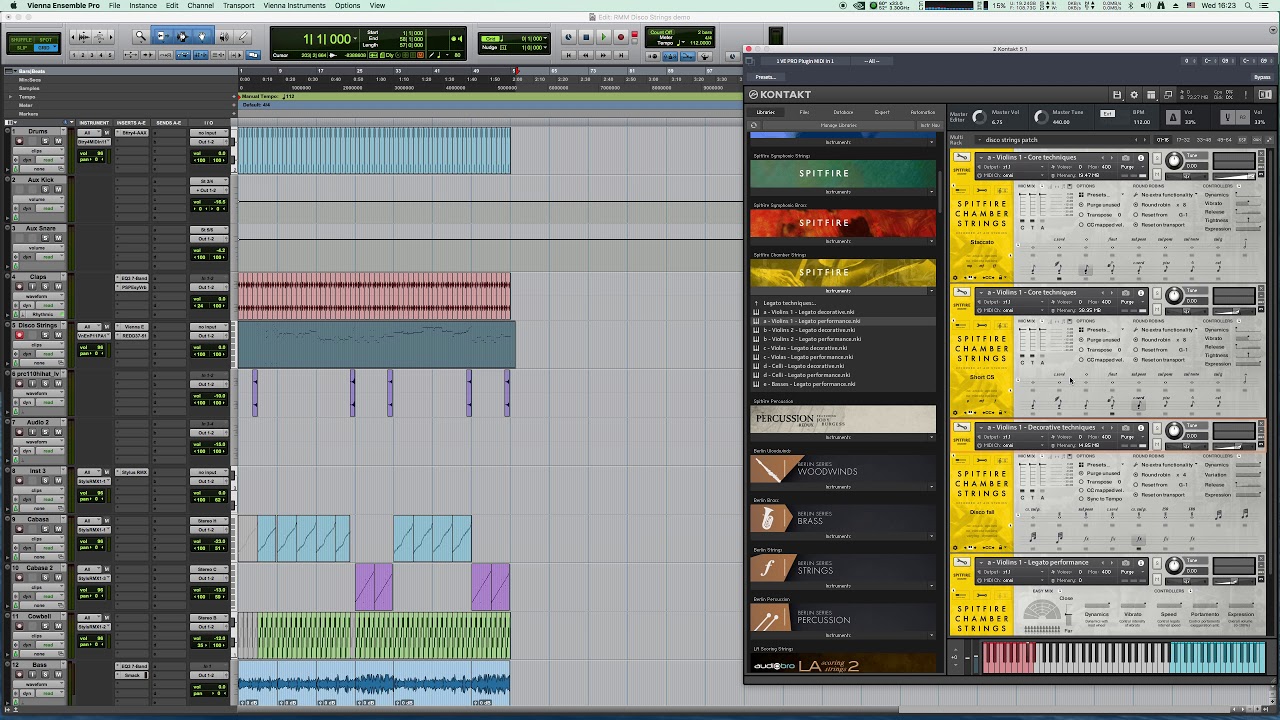Screen dimensions: 1280x720
Task: Open wrench edit icon of first Violins 1 Core techniques
Action: 961,157
